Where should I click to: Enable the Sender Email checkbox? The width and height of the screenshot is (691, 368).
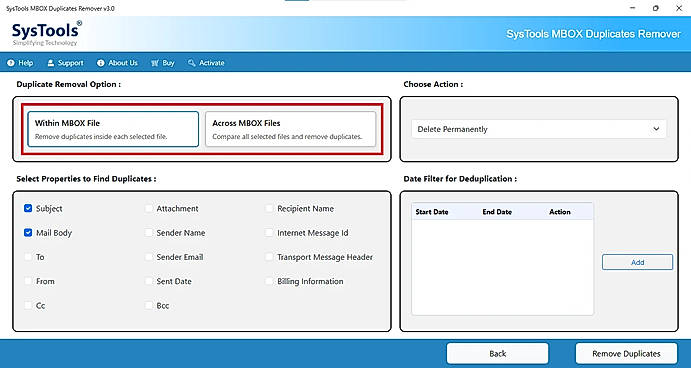tap(149, 257)
